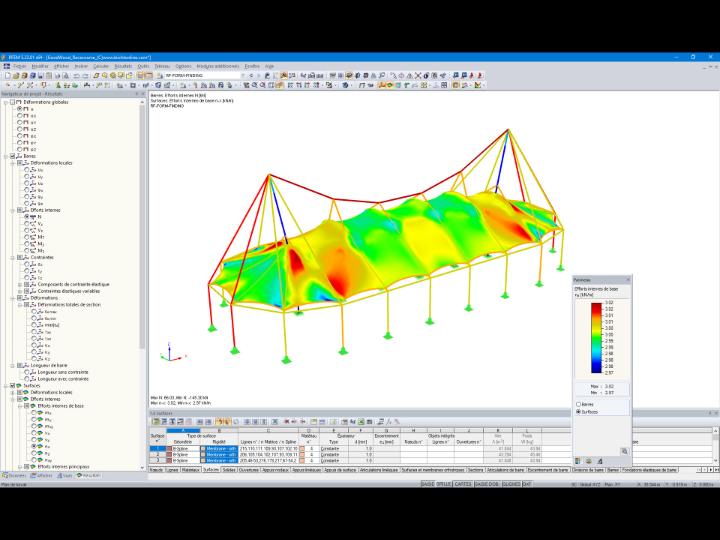Click the New document icon
This screenshot has width=720, height=540.
[x=8, y=76]
